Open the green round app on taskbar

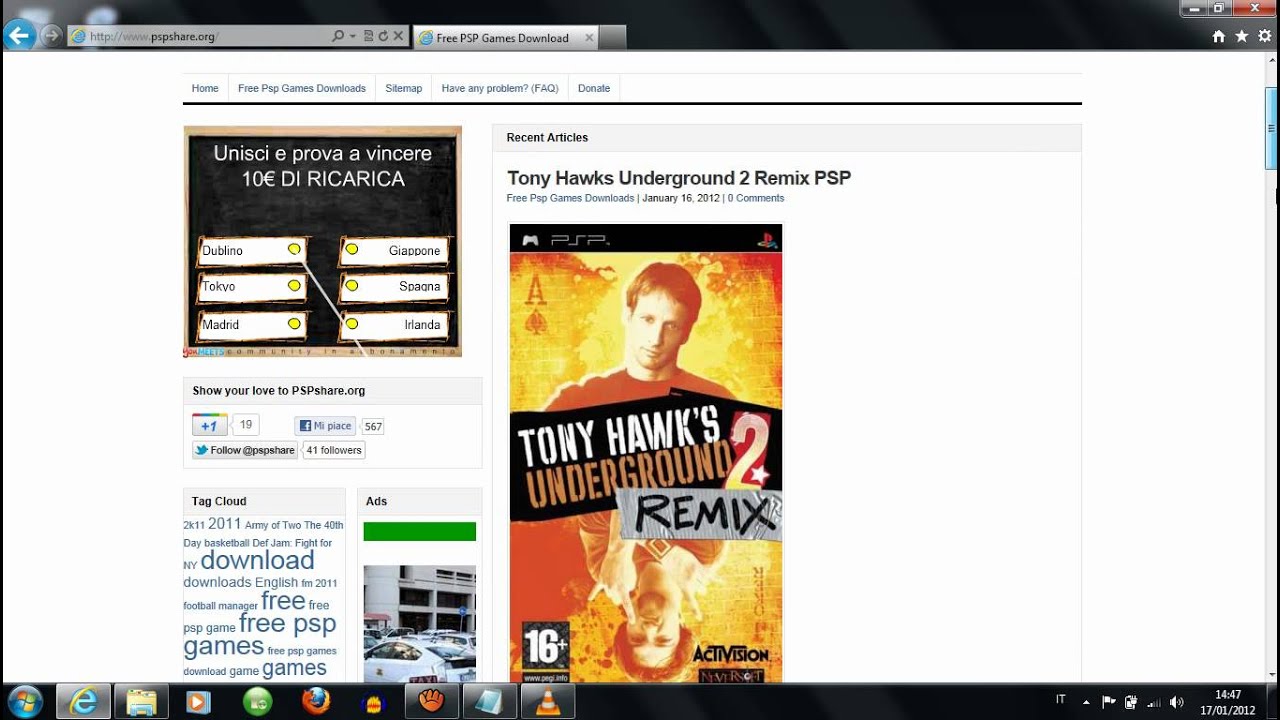257,702
